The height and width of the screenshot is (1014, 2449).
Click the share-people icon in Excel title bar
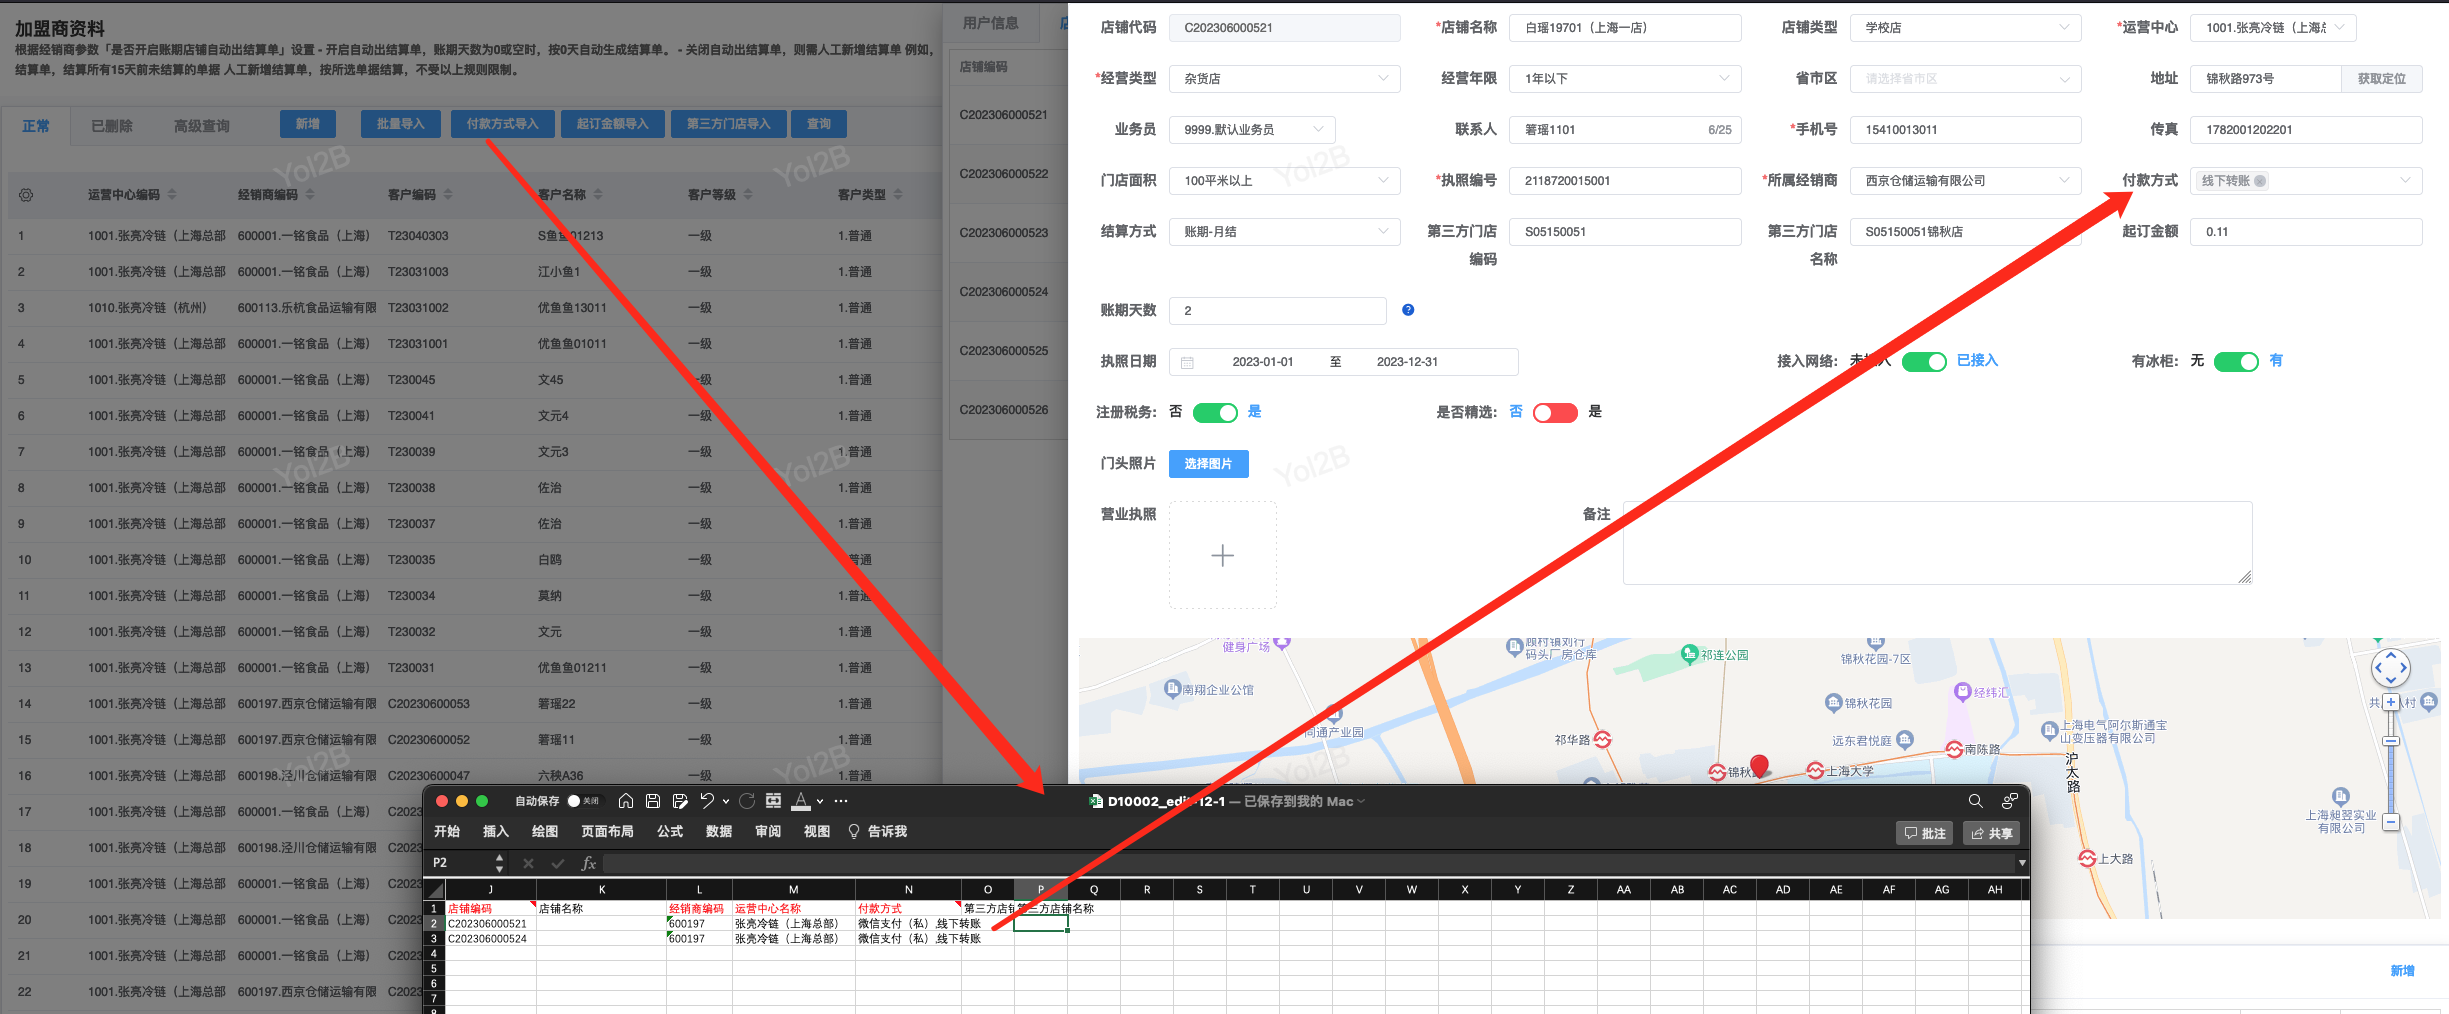tap(2009, 801)
